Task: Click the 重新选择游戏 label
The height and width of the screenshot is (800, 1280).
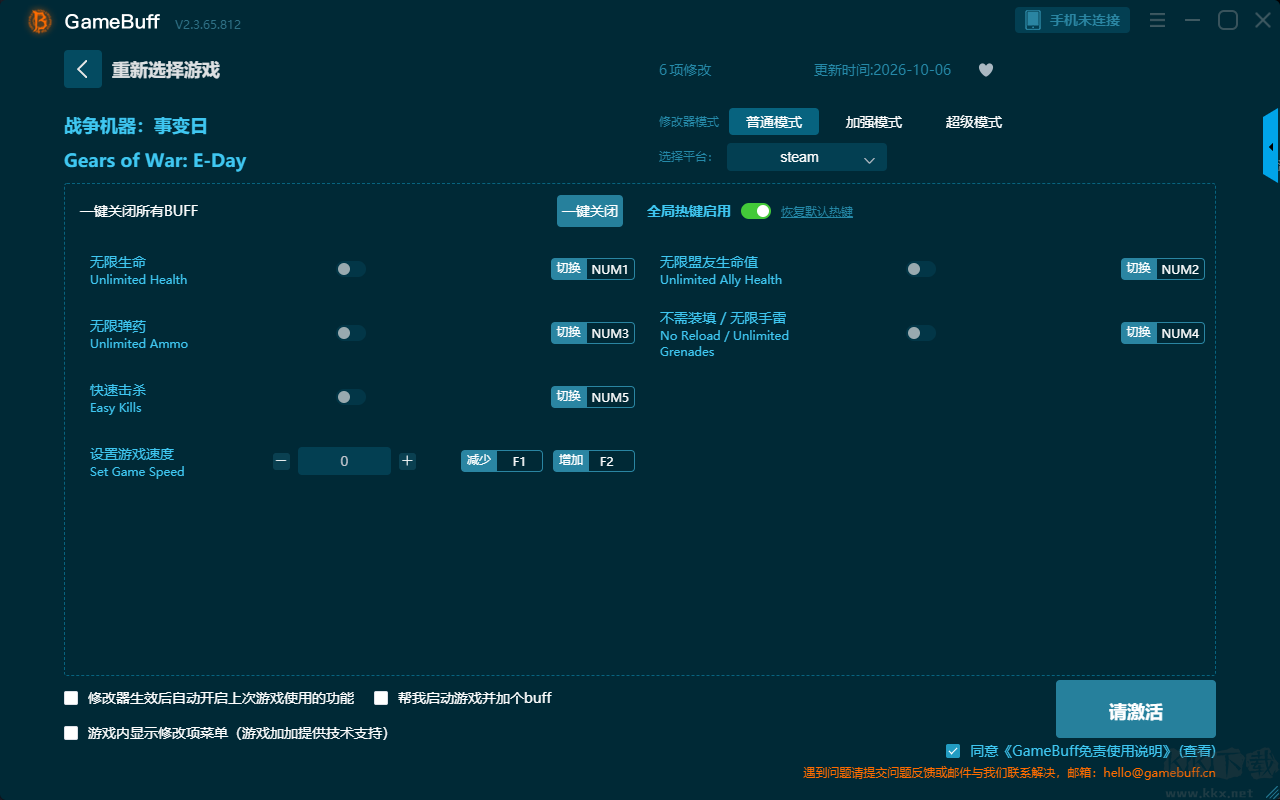Action: [x=166, y=70]
